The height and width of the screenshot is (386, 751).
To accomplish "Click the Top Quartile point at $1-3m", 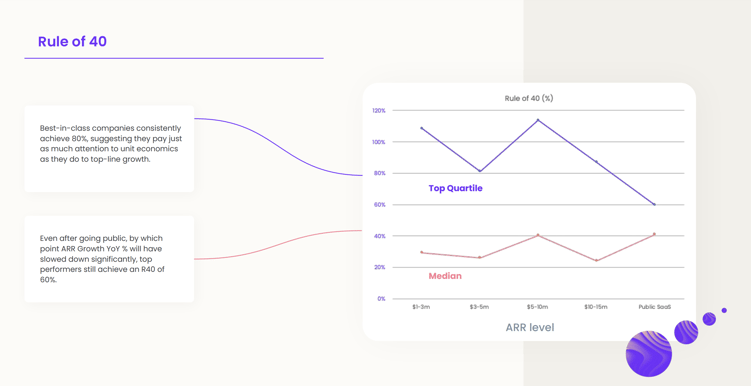I will [x=421, y=128].
